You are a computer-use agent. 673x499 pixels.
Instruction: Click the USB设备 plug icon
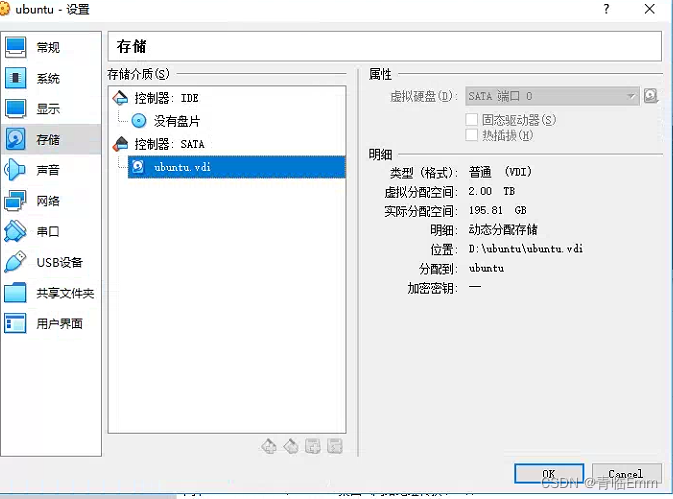tap(15, 262)
